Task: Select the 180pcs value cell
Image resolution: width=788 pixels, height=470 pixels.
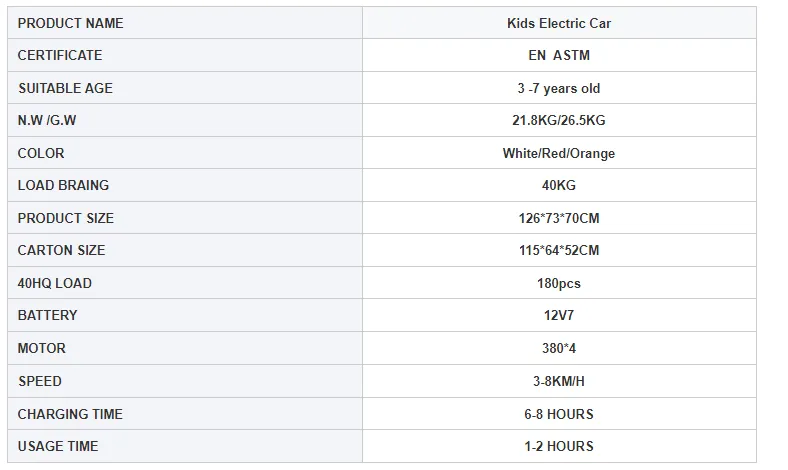Action: coord(558,283)
